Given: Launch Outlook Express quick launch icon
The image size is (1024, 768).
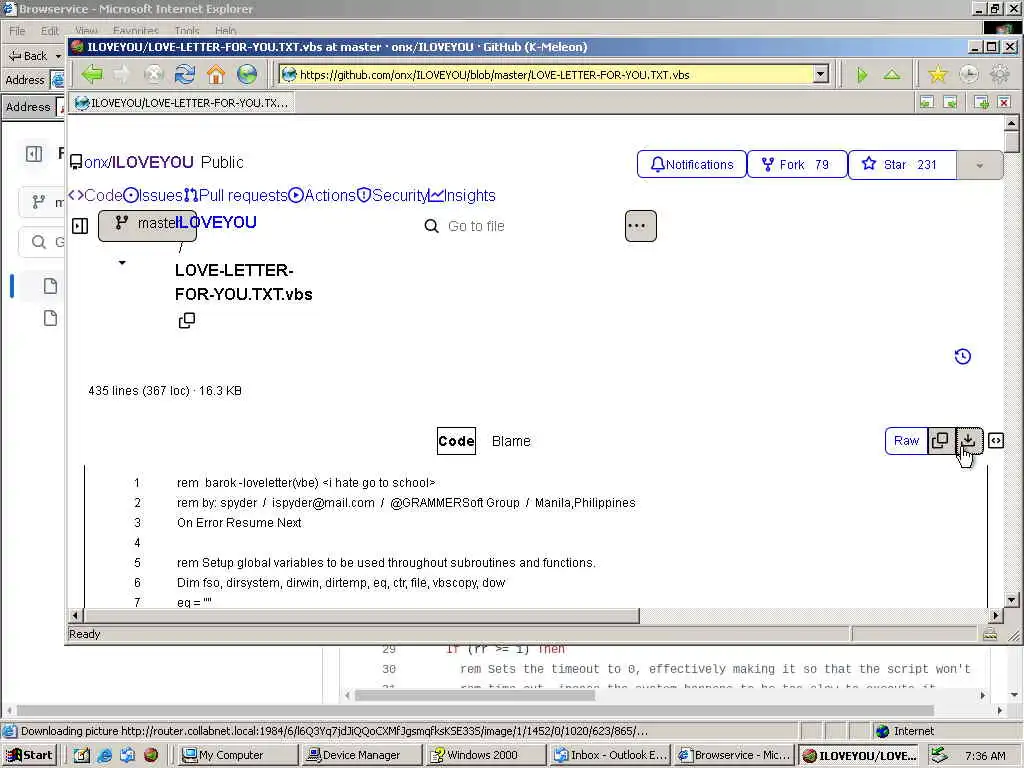Looking at the screenshot, I should tap(127, 756).
